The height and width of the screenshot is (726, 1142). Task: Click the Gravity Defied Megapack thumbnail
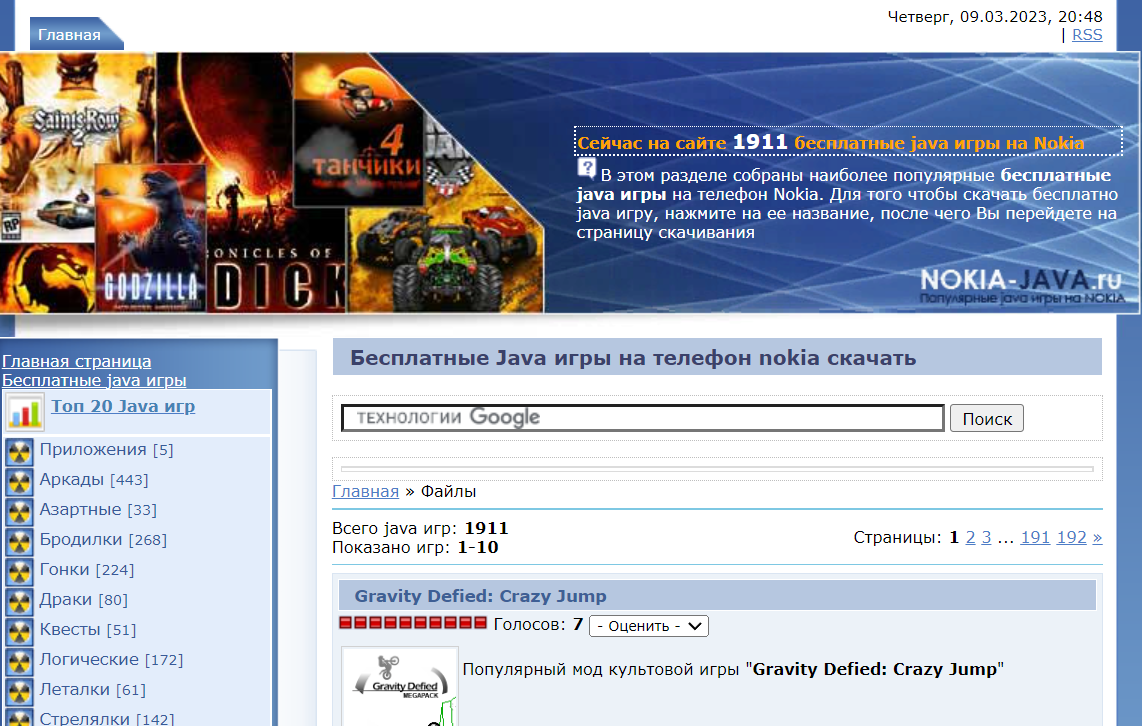click(x=400, y=686)
